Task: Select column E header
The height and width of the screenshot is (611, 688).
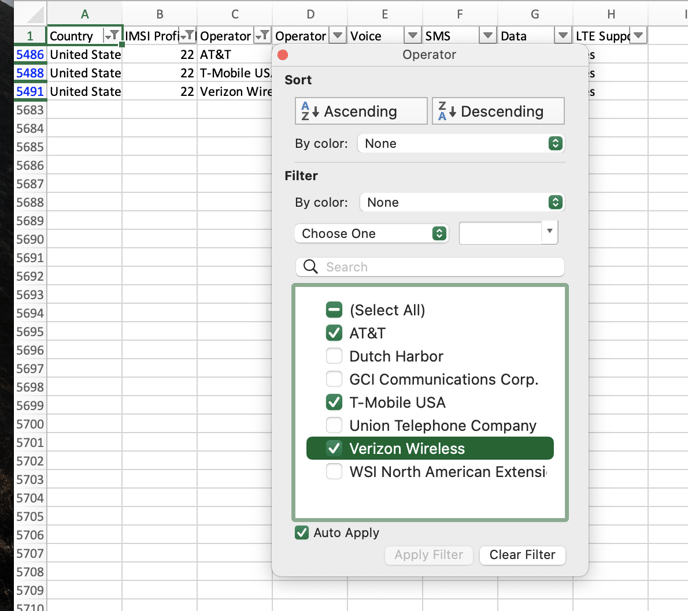Action: coord(385,14)
